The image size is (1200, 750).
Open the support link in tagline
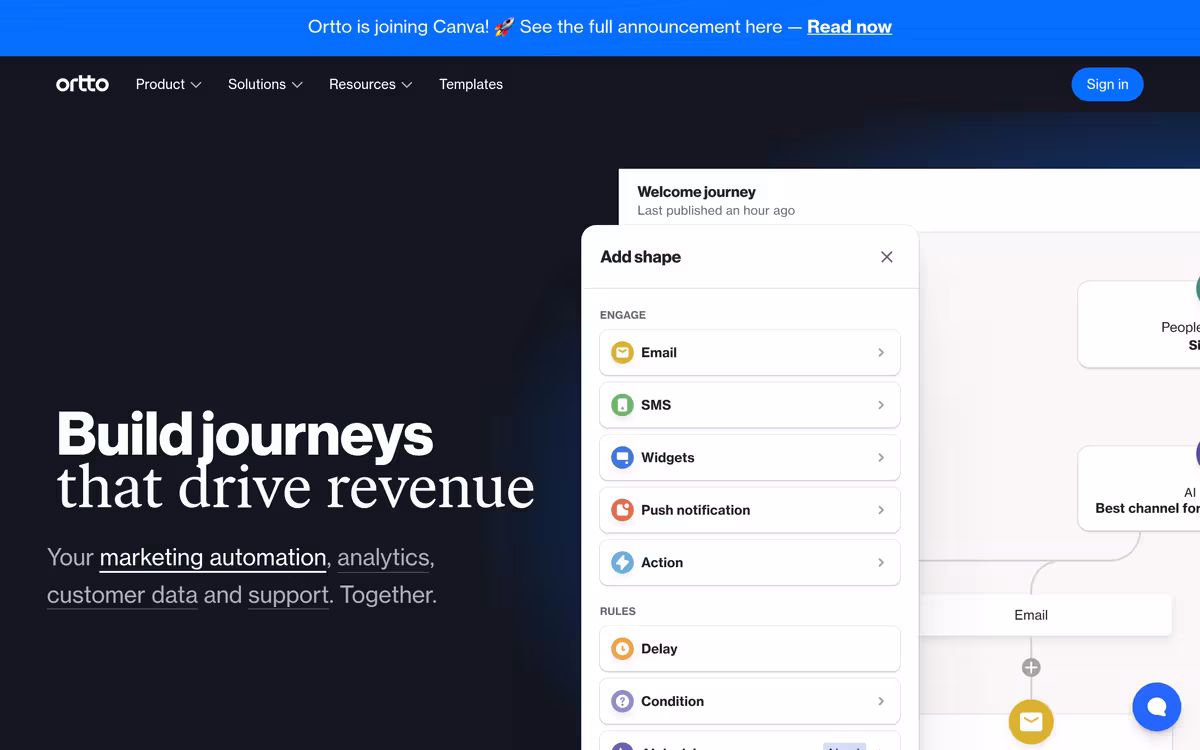tap(288, 595)
